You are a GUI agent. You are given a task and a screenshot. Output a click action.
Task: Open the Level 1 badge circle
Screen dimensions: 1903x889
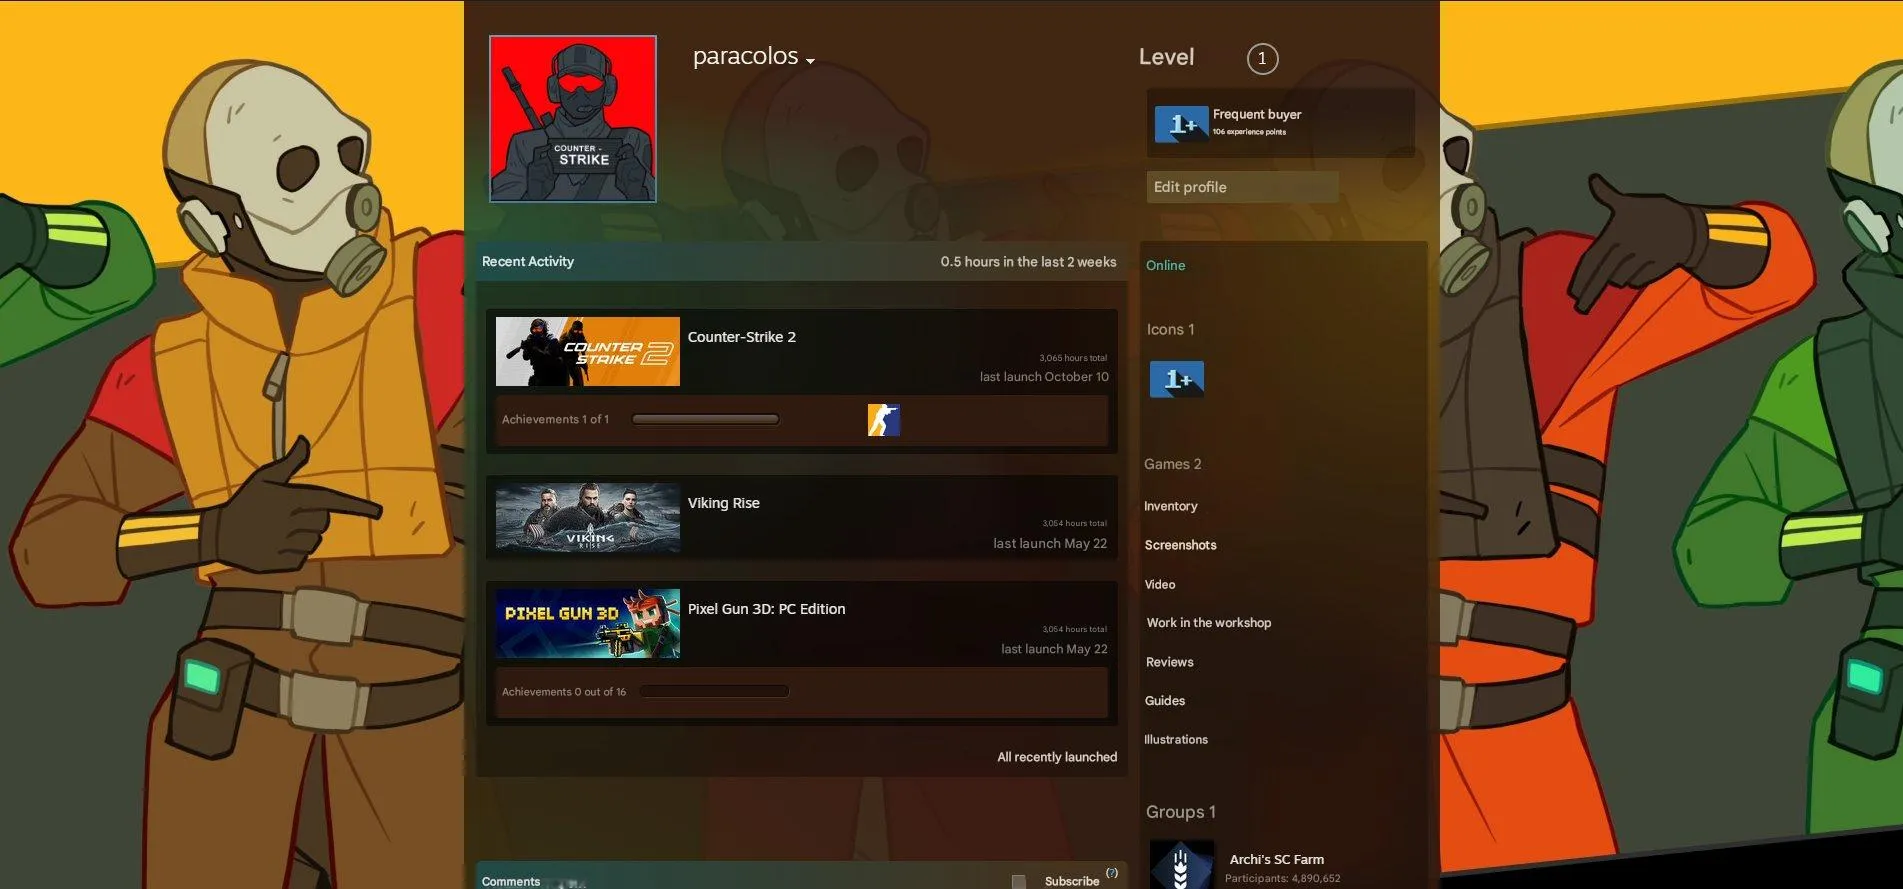click(1262, 58)
